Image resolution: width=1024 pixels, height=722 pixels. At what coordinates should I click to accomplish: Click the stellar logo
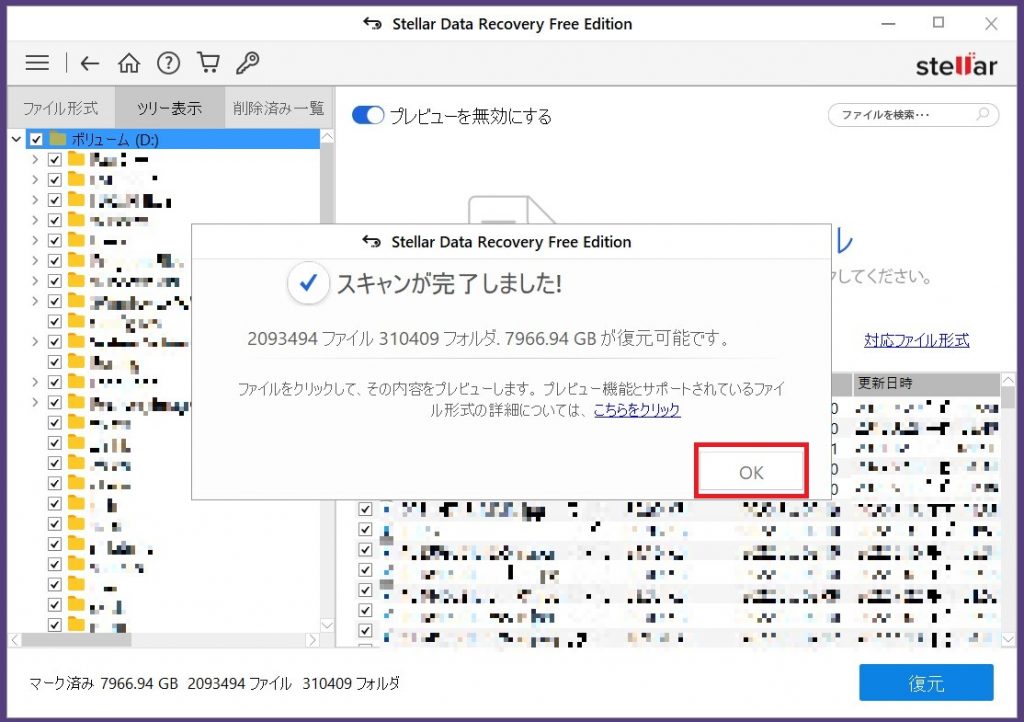(x=956, y=65)
